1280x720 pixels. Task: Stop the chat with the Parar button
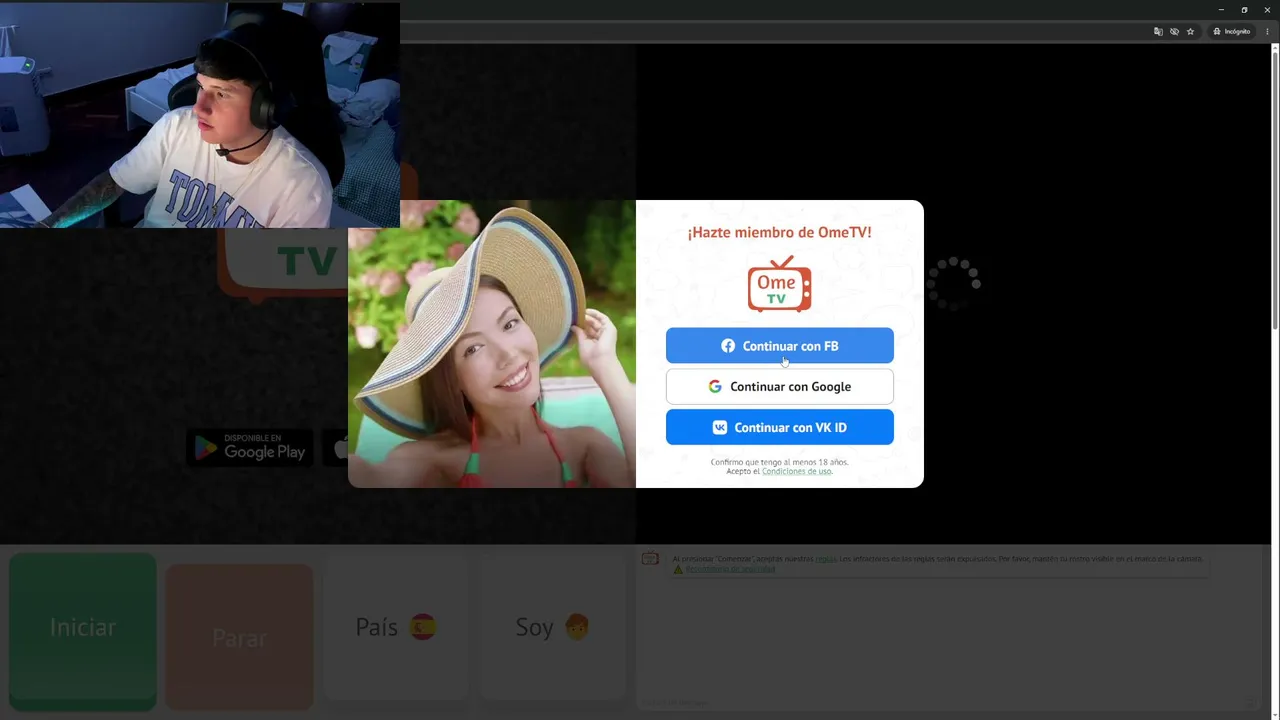click(239, 637)
